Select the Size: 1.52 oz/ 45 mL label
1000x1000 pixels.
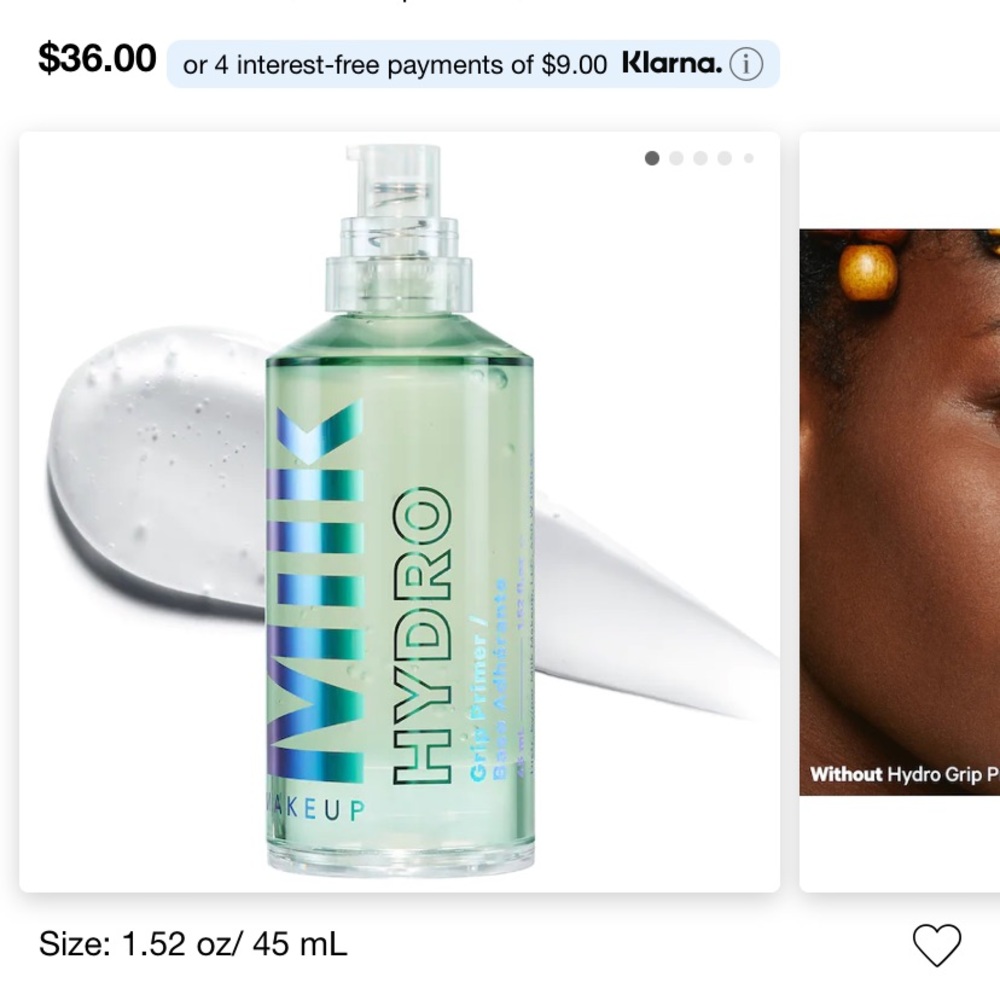(193, 944)
